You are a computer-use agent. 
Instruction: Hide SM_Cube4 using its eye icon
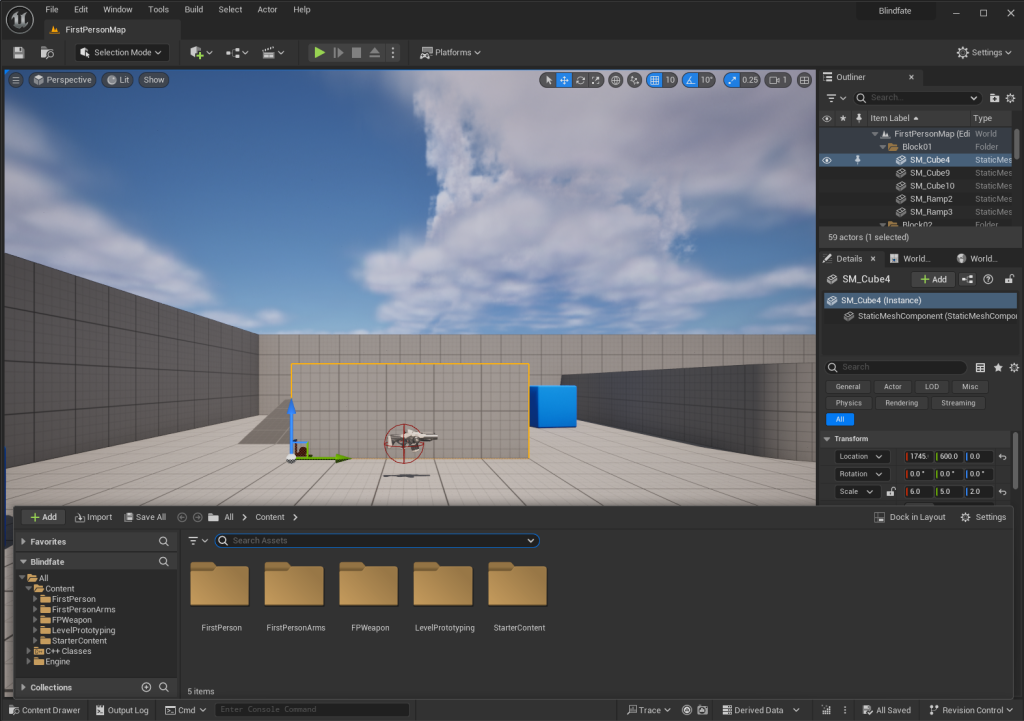826,160
